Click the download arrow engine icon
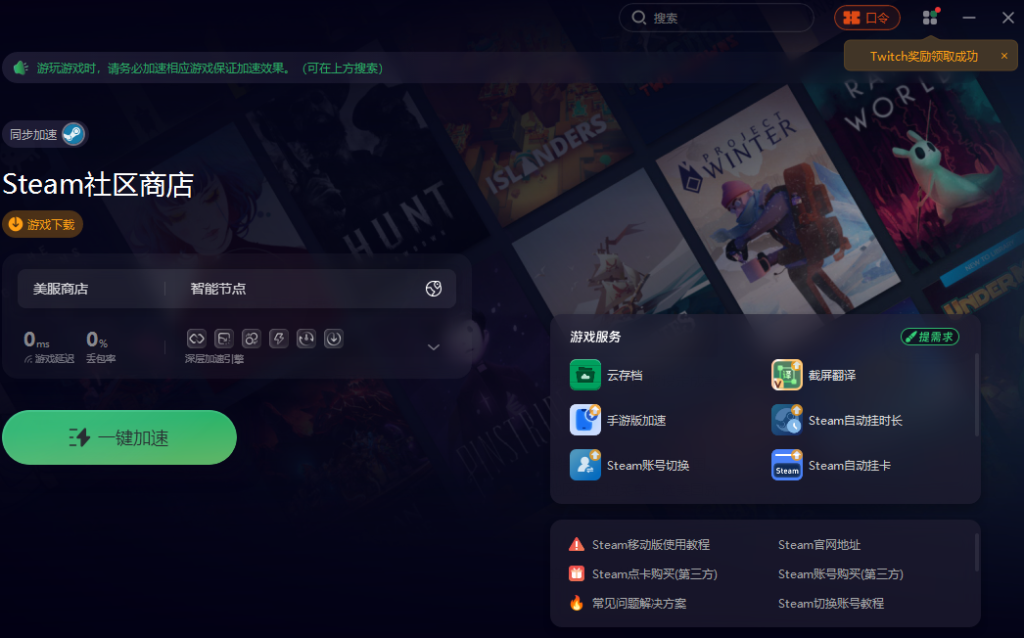The width and height of the screenshot is (1024, 638). pyautogui.click(x=334, y=338)
